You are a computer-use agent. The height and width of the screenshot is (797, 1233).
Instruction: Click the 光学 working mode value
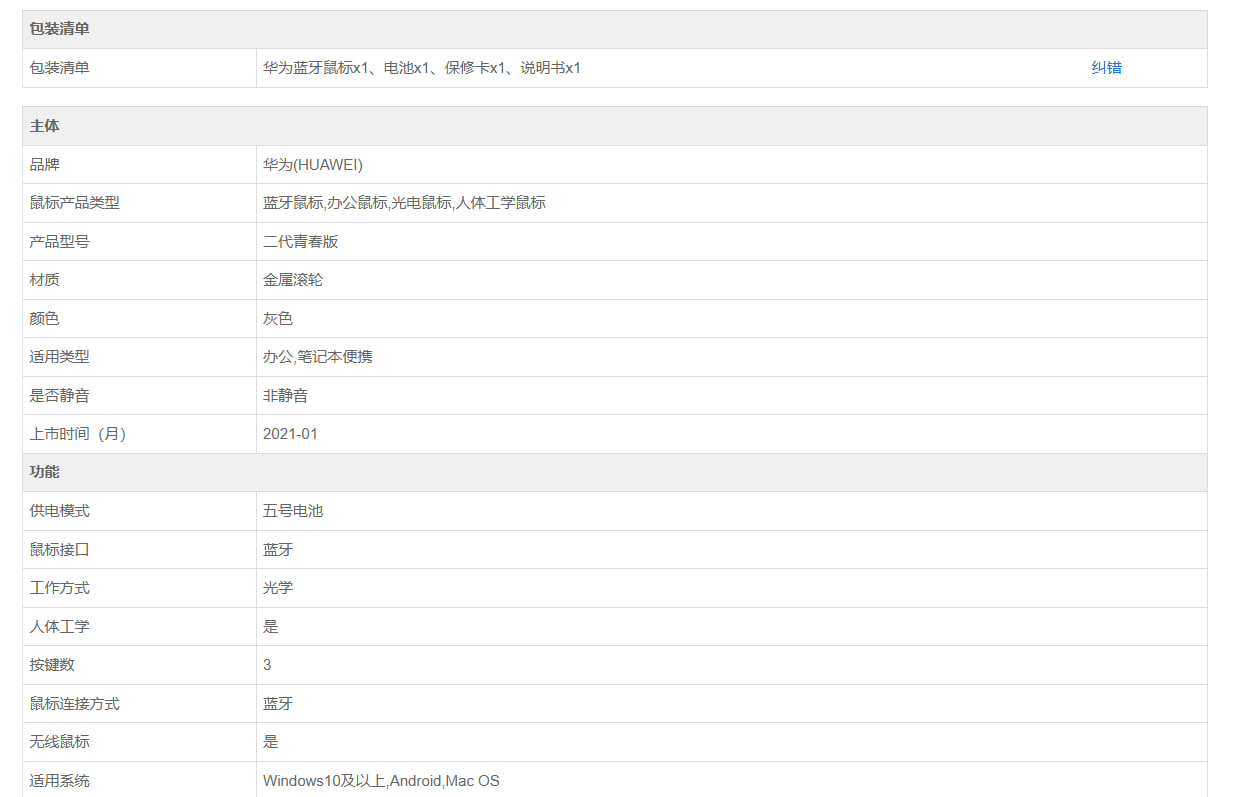coord(278,588)
